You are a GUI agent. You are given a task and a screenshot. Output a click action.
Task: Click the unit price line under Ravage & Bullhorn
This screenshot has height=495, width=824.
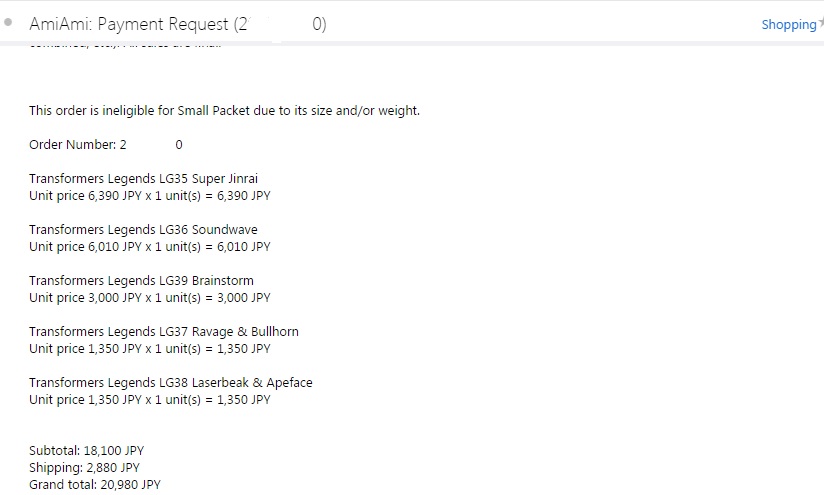pos(149,349)
